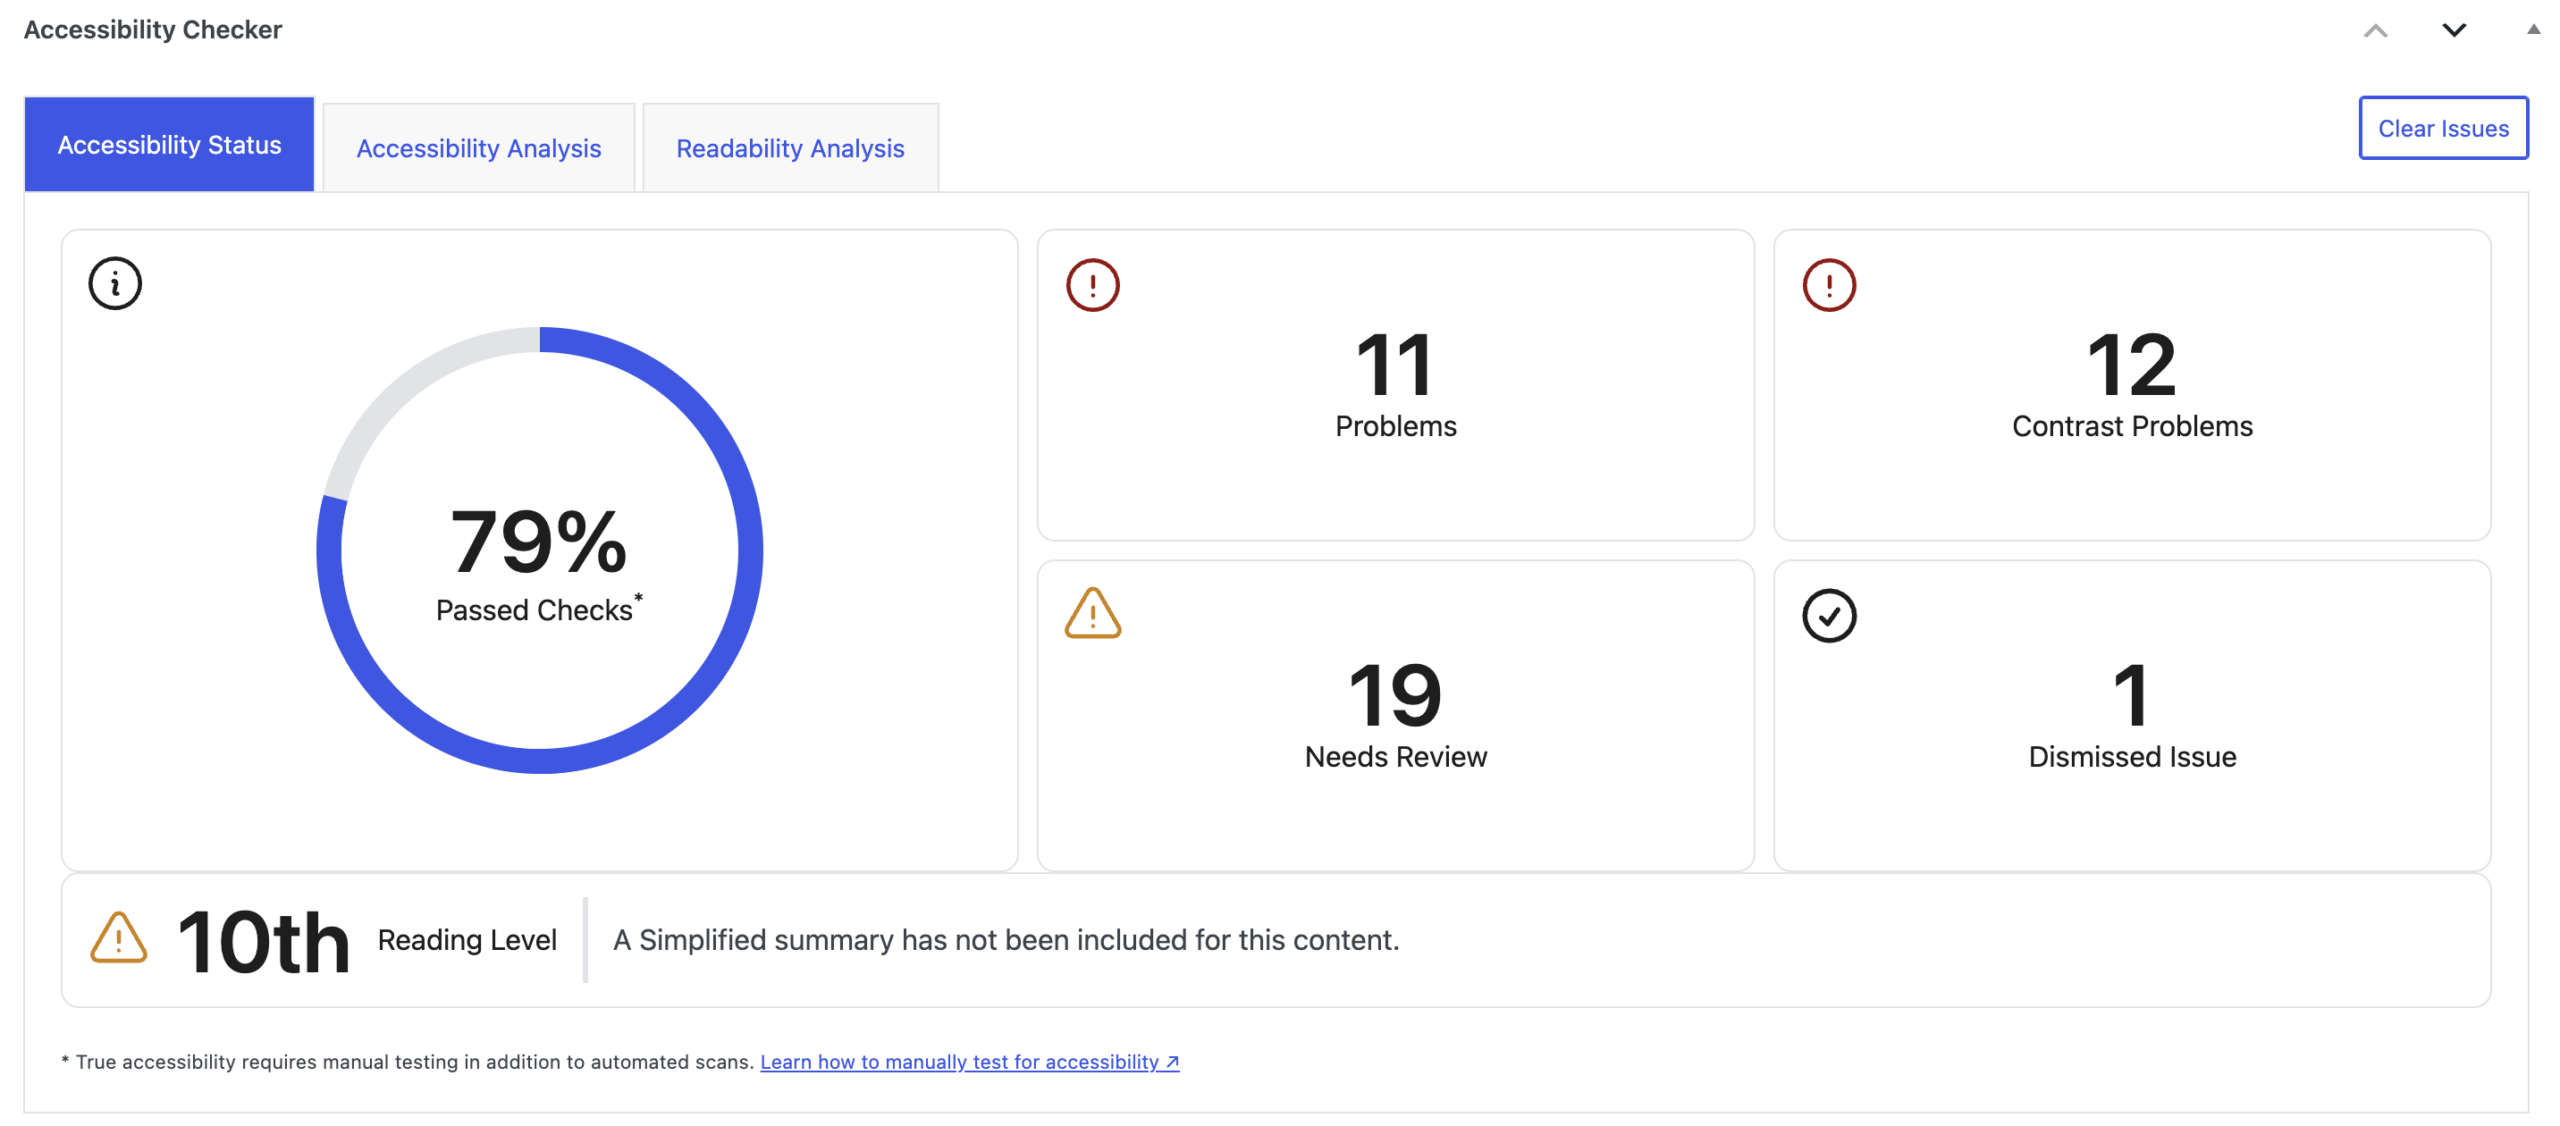Click the 11 Problems count card
Viewport: 2560px width, 1126px height.
click(x=1395, y=385)
